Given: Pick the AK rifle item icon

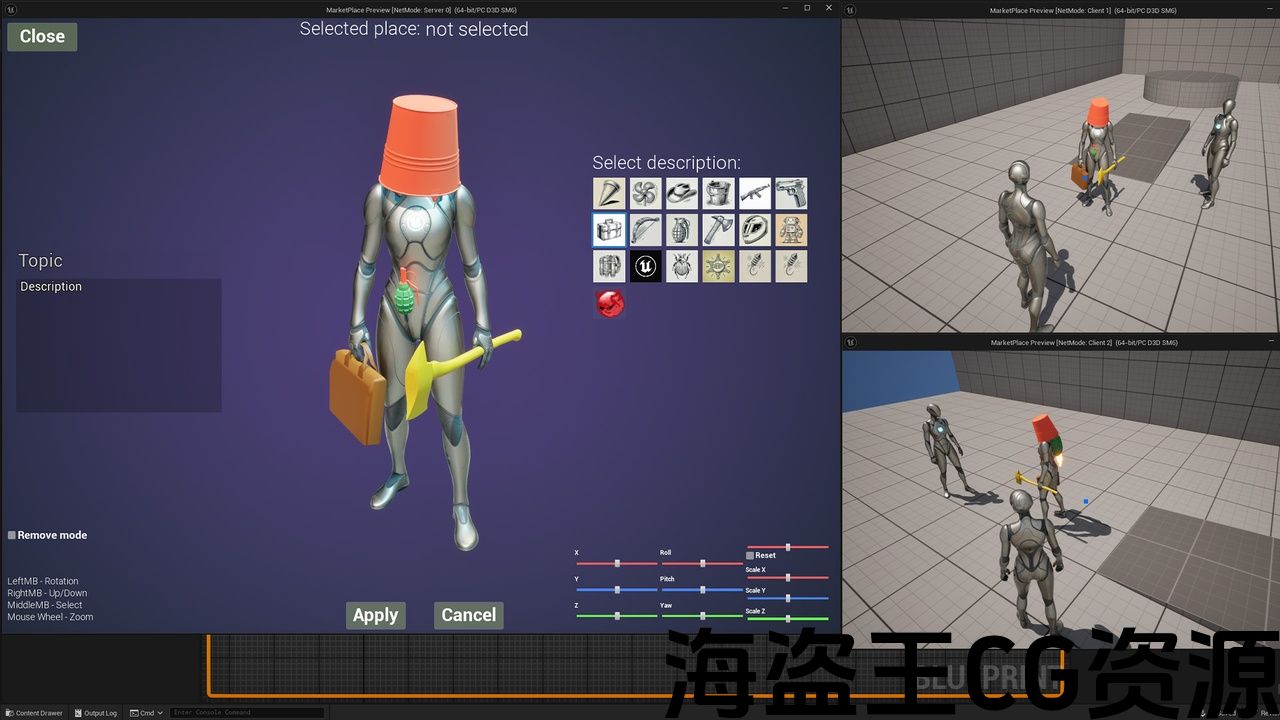Looking at the screenshot, I should pos(755,193).
